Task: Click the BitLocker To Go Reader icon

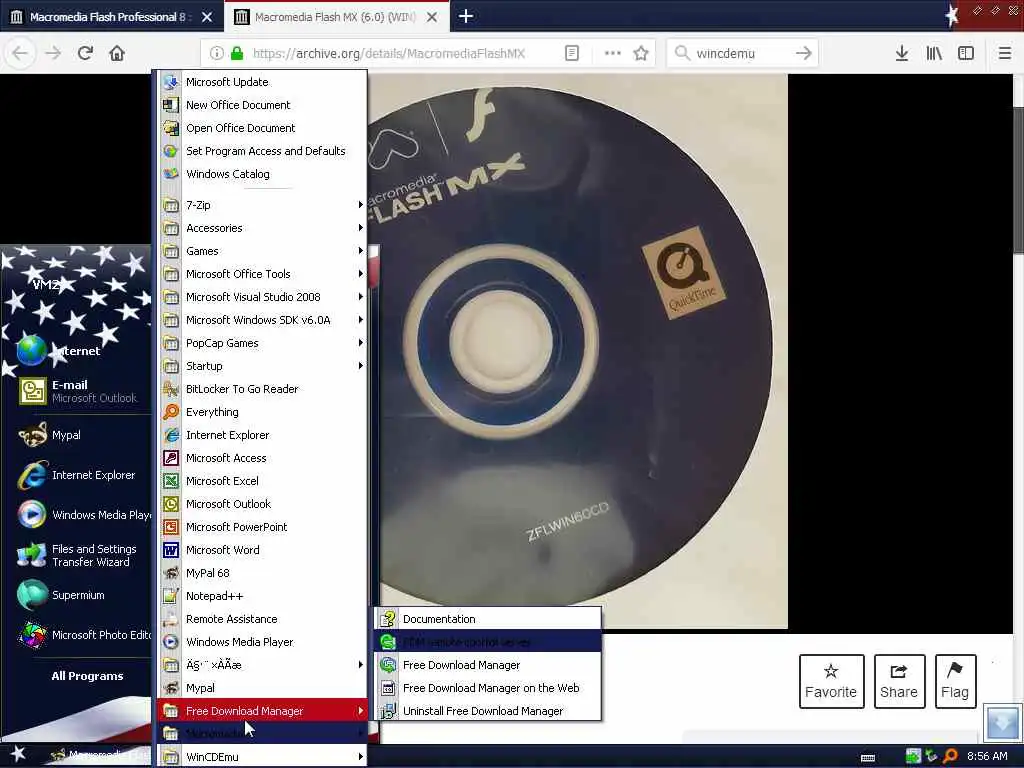Action: [x=170, y=389]
